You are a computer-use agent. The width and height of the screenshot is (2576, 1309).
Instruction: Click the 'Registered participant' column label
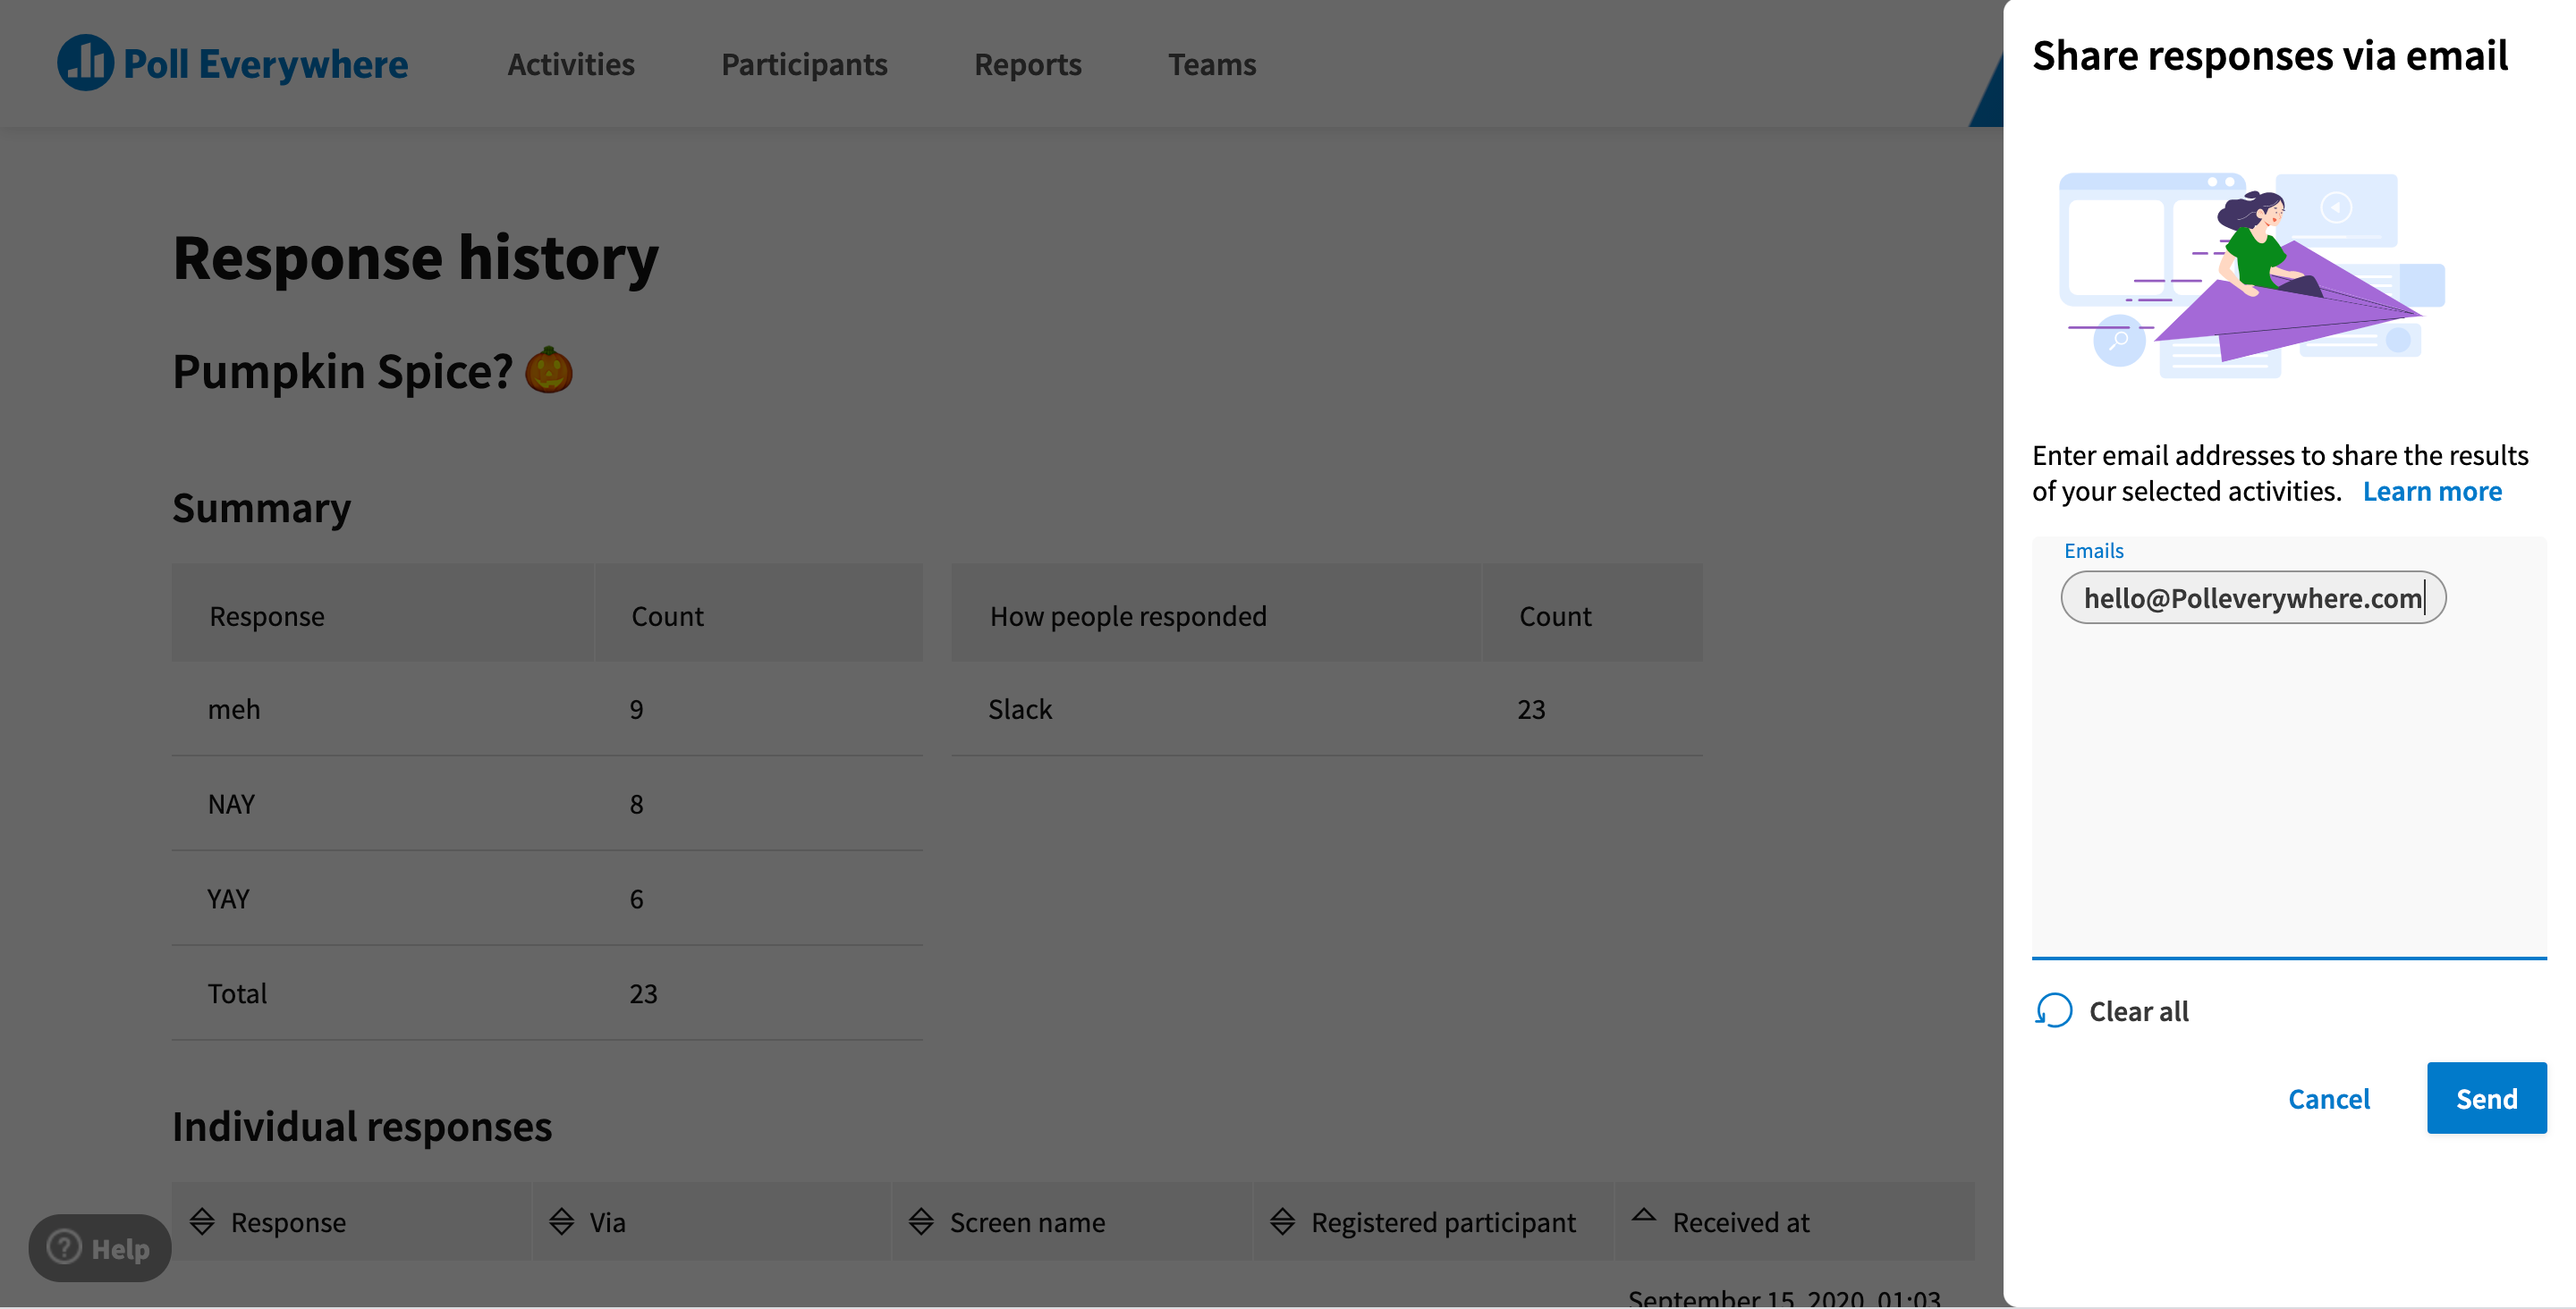click(1443, 1222)
